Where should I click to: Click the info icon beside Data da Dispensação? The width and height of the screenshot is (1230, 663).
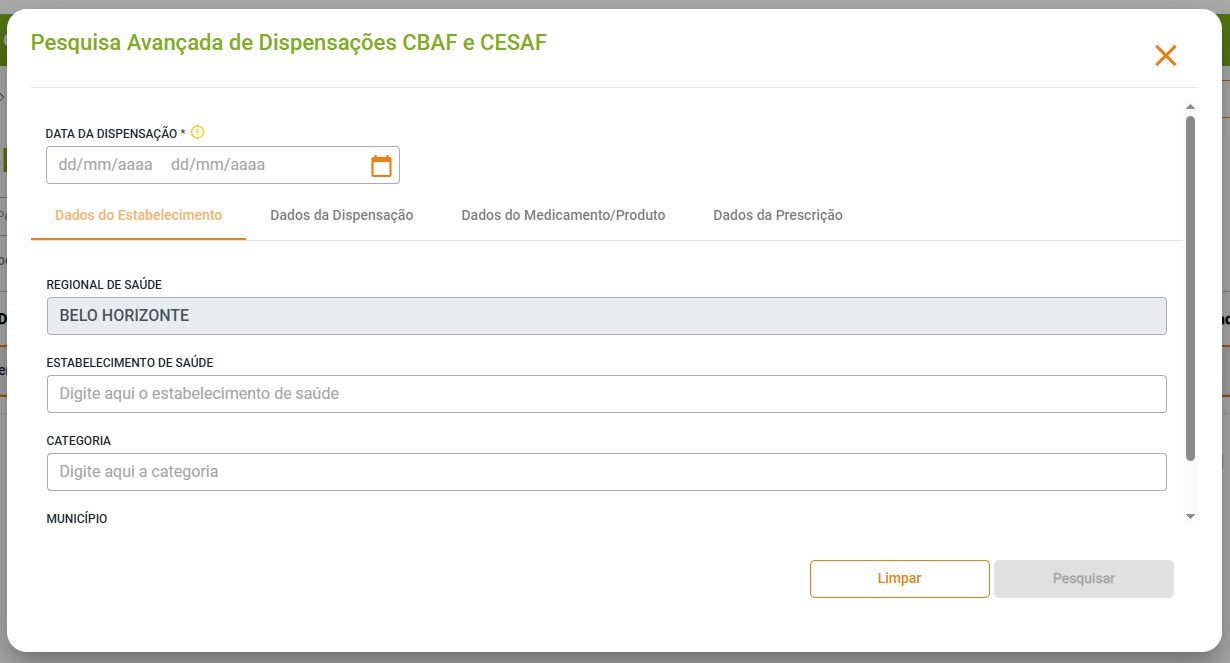tap(198, 132)
